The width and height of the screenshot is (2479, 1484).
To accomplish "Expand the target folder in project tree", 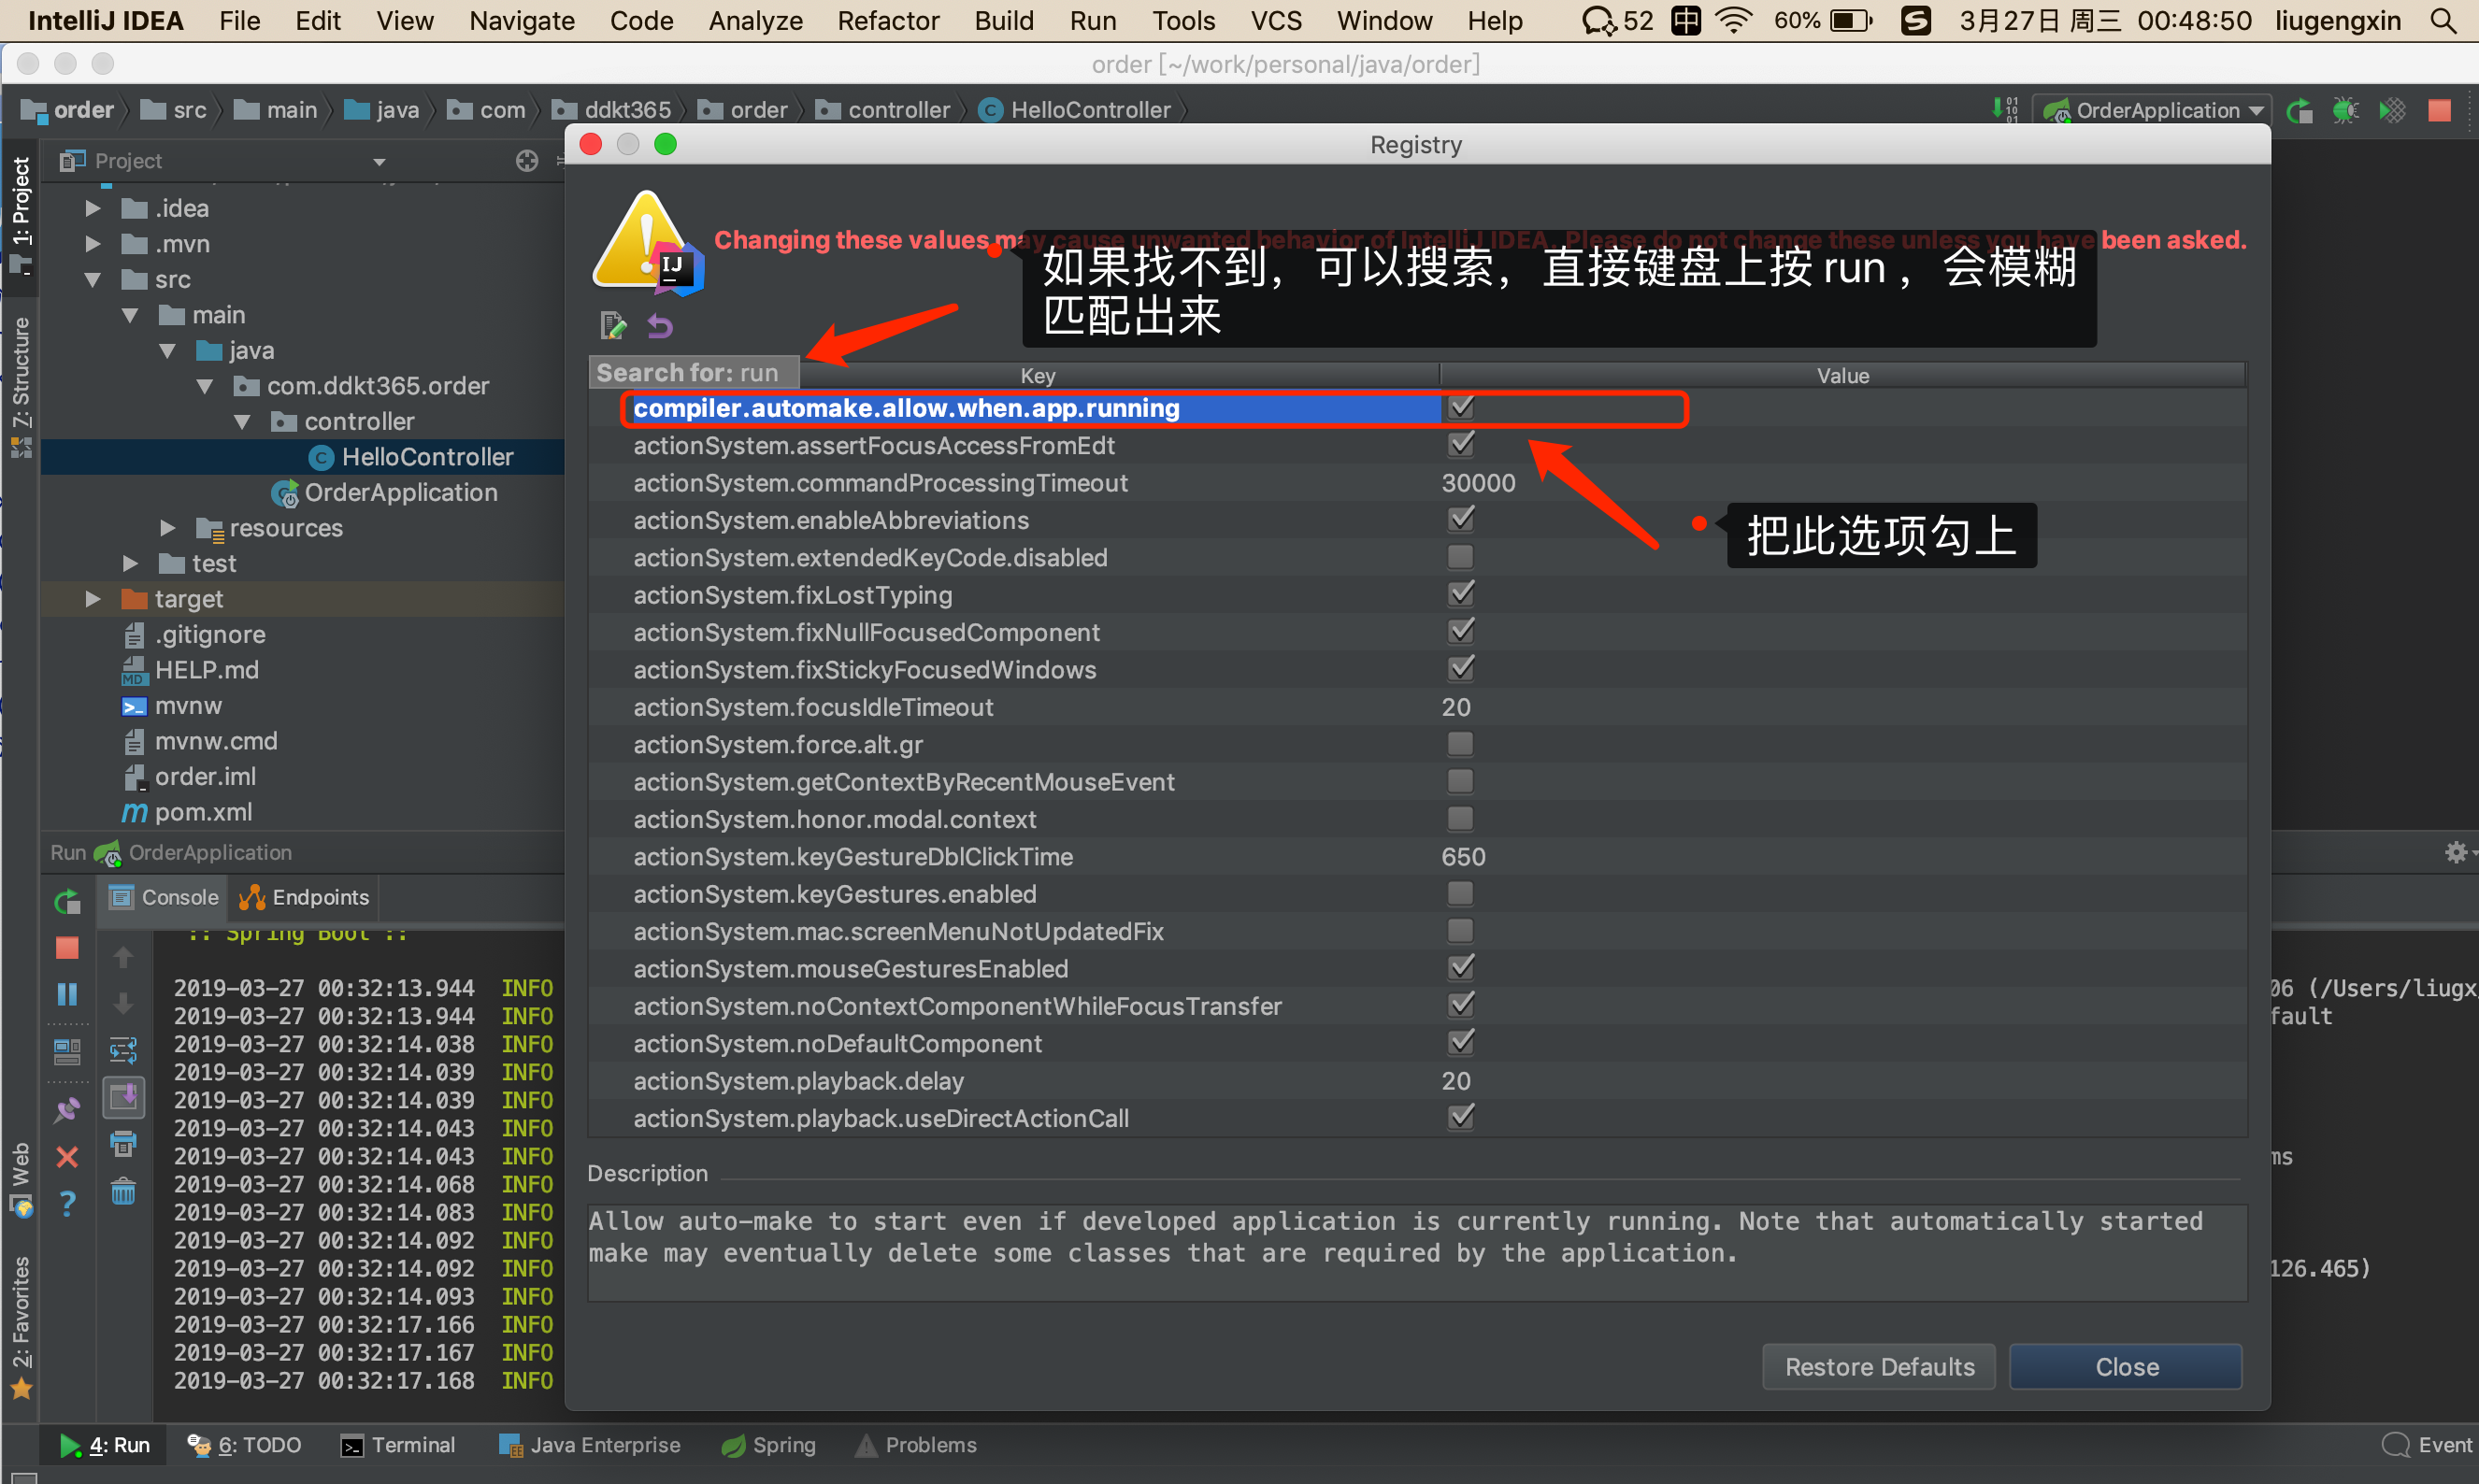I will 93,599.
